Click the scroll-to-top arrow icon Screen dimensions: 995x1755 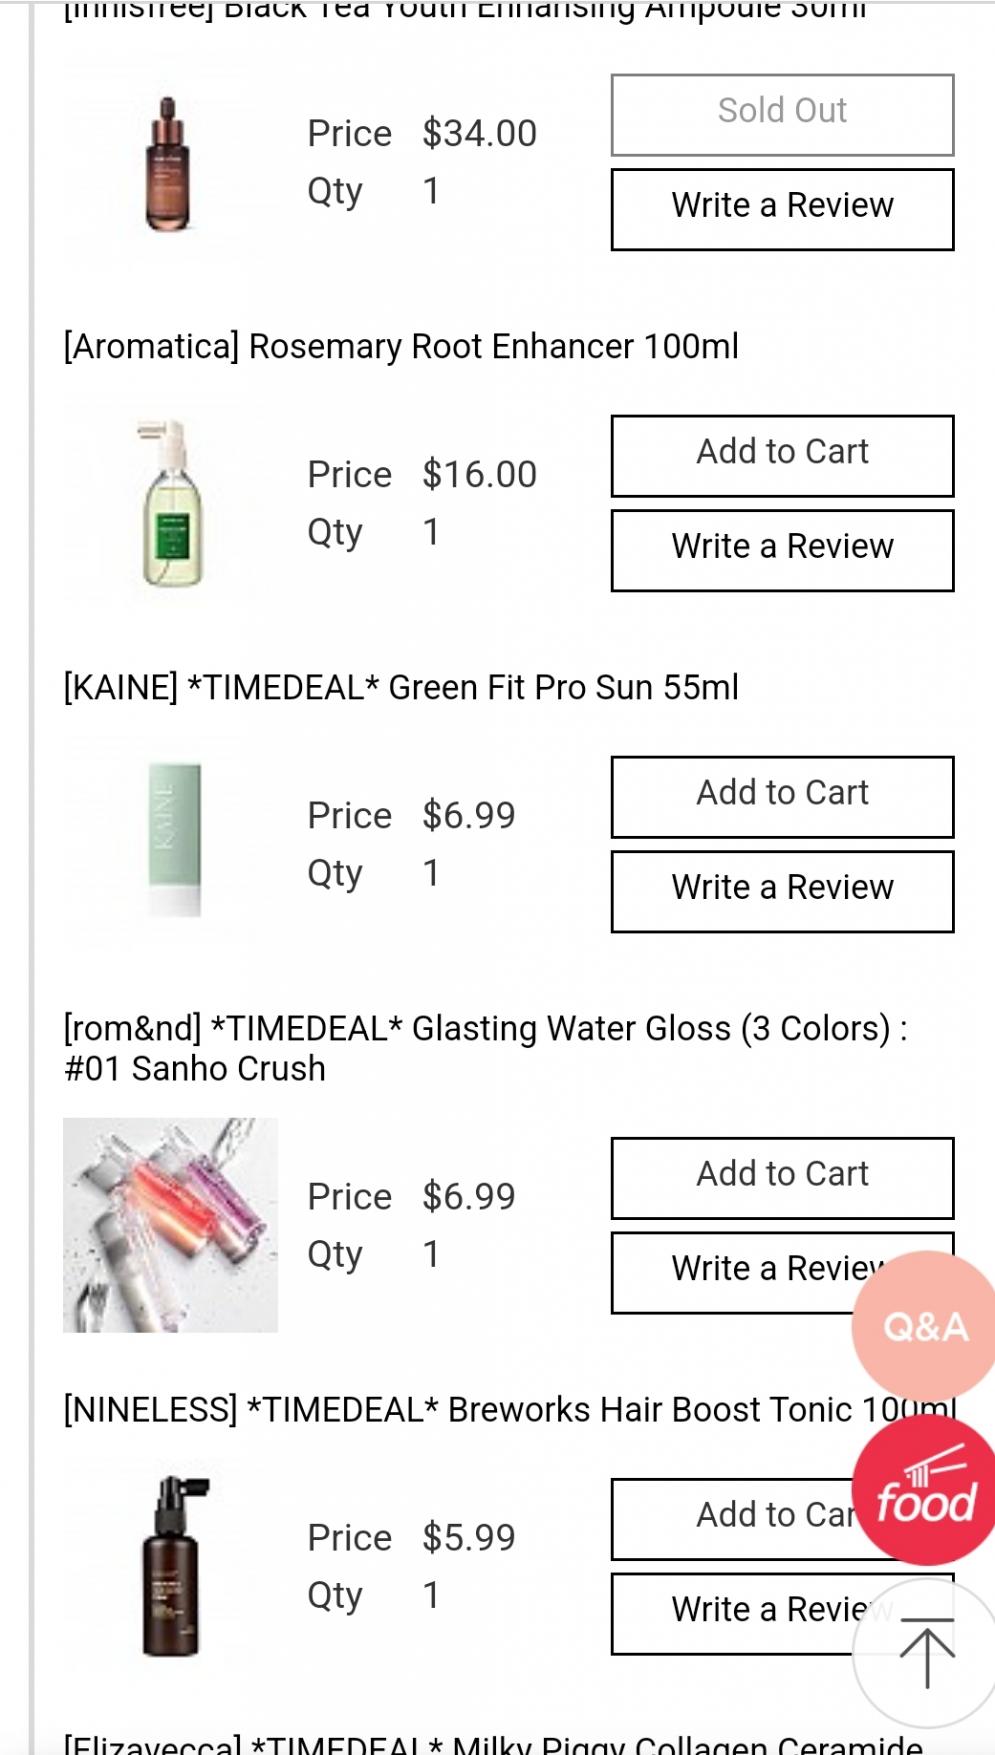(925, 1652)
